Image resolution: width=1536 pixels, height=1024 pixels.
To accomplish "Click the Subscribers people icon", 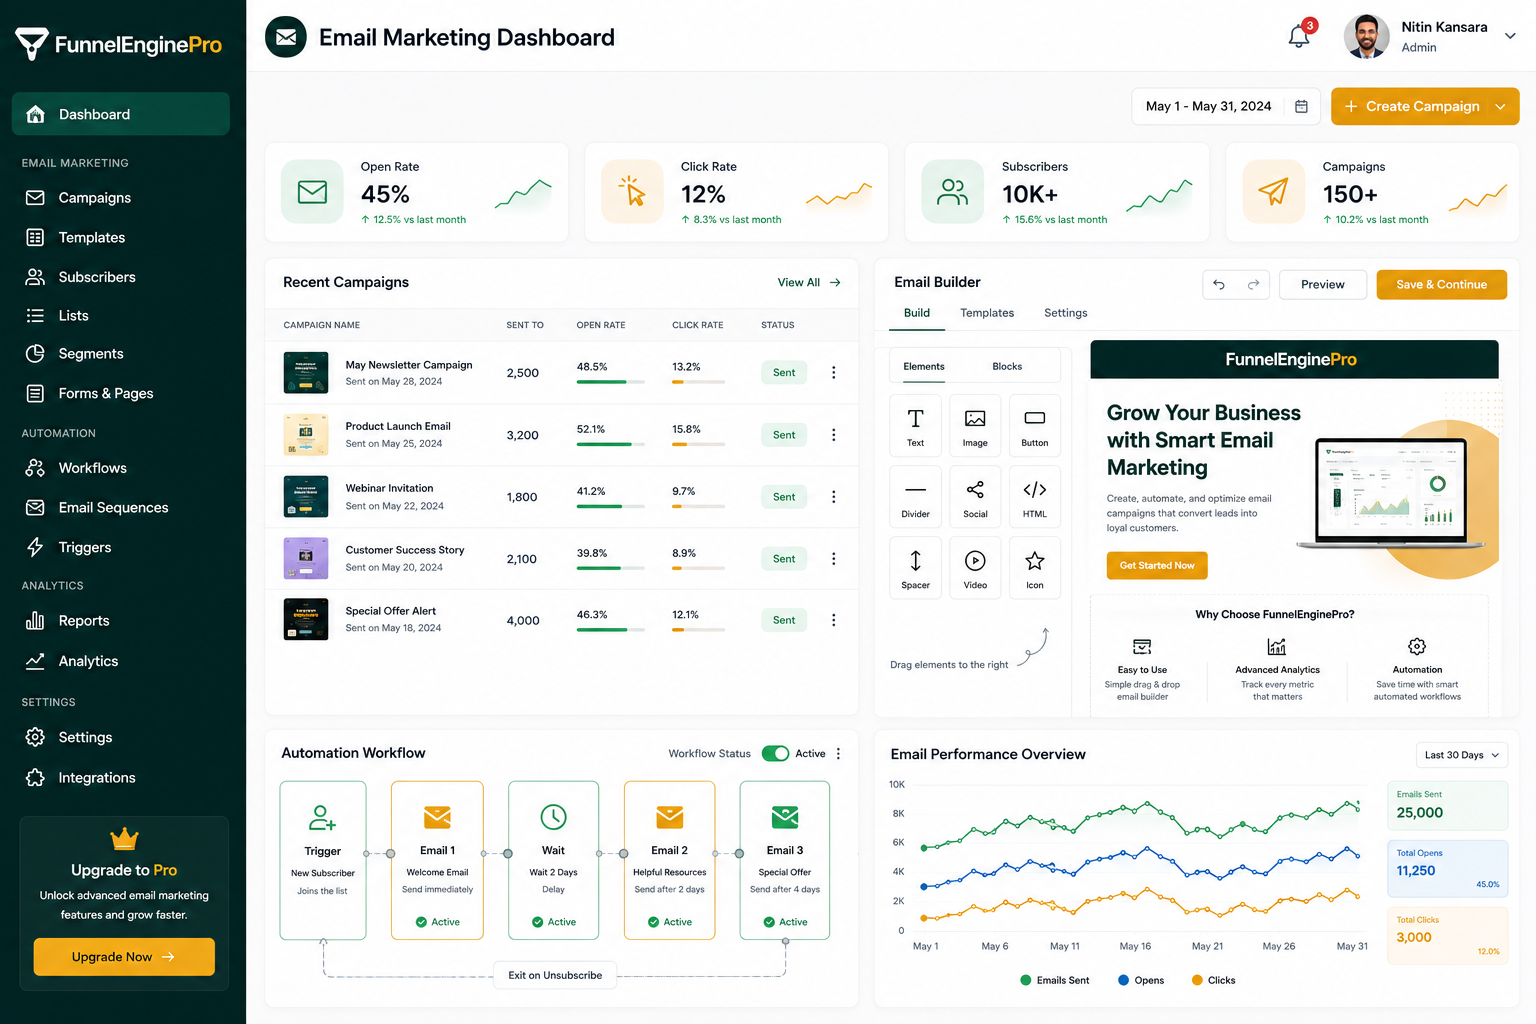I will click(x=953, y=191).
